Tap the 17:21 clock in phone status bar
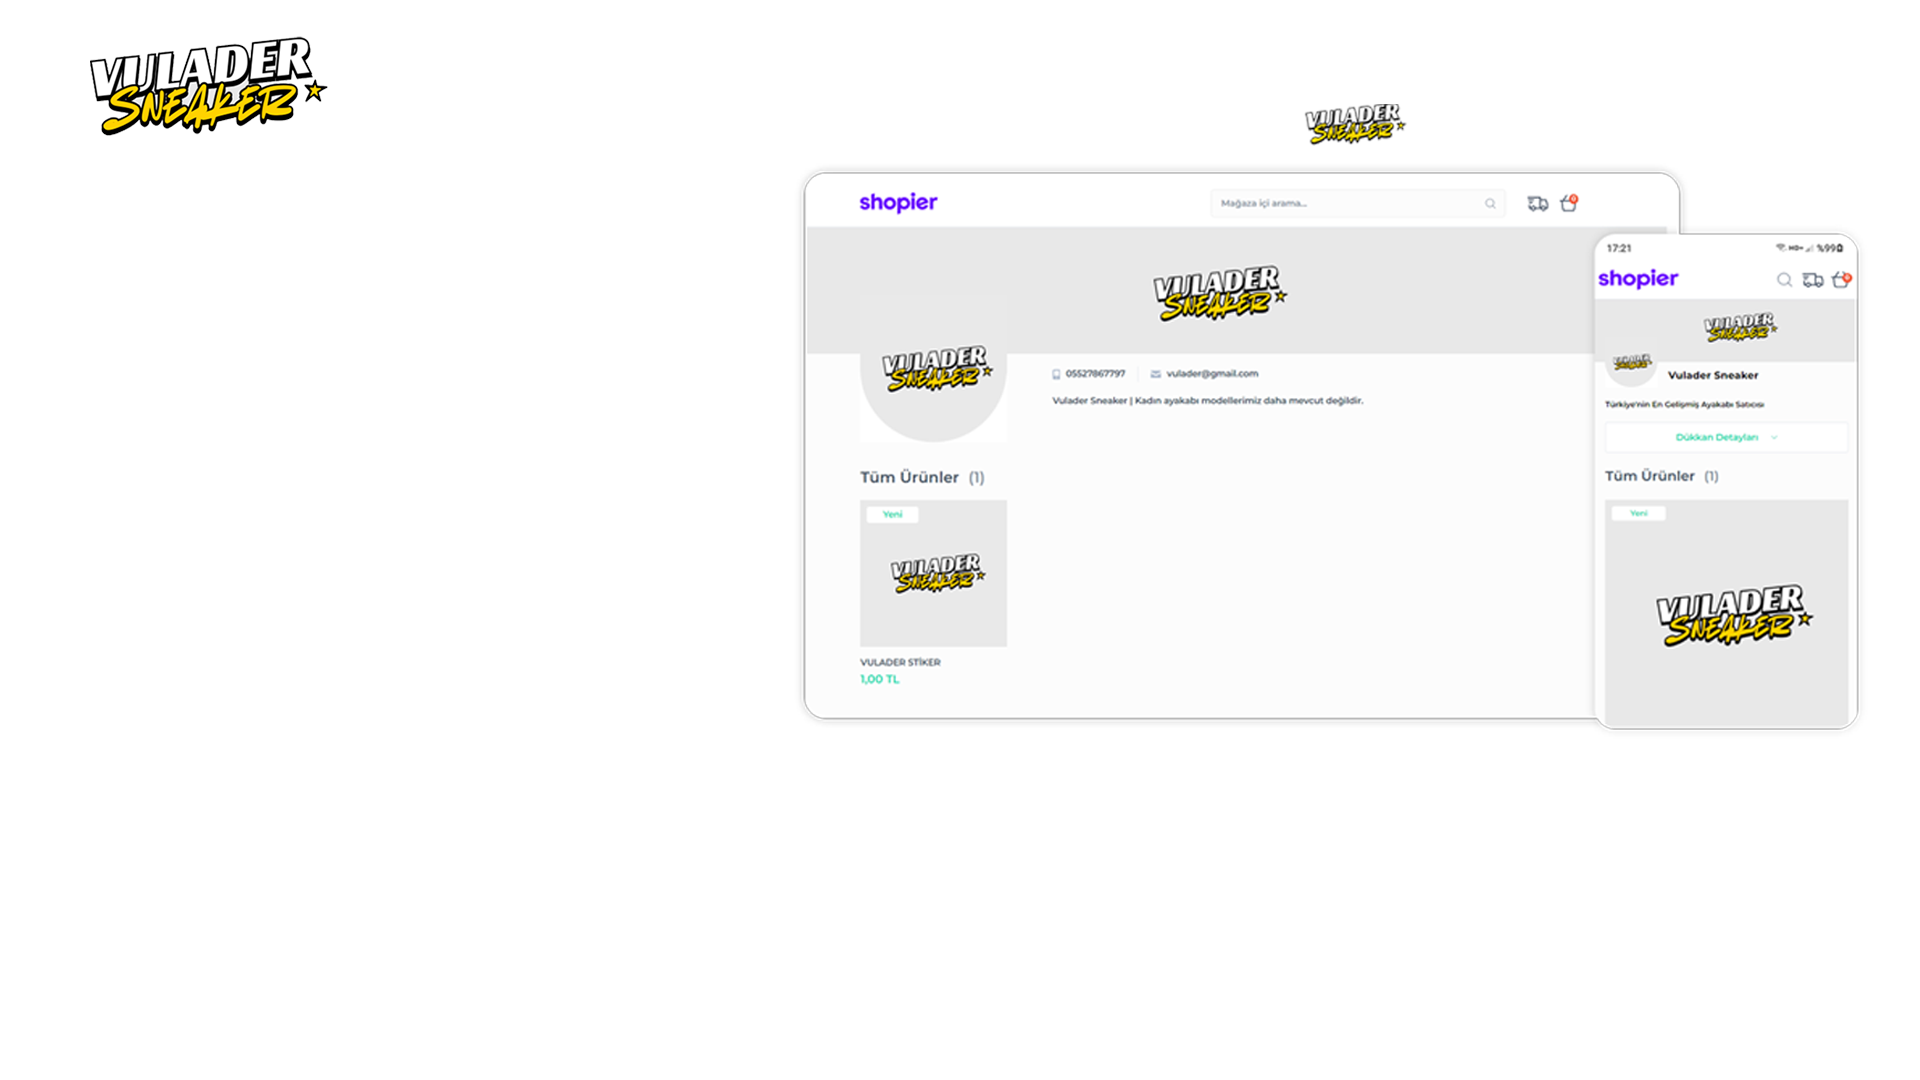Viewport: 1920px width, 1080px height. click(x=1619, y=248)
